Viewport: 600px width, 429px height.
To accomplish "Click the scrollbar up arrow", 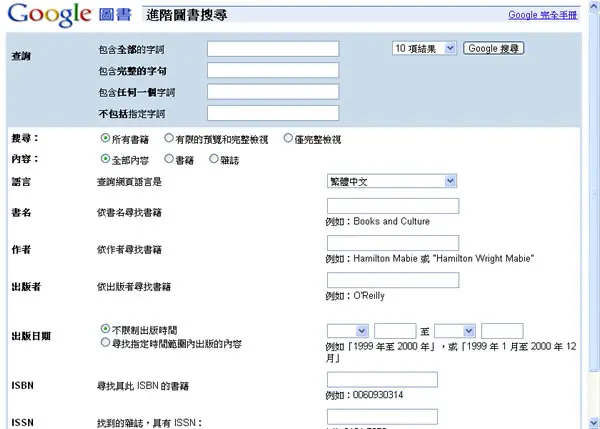I will 594,6.
